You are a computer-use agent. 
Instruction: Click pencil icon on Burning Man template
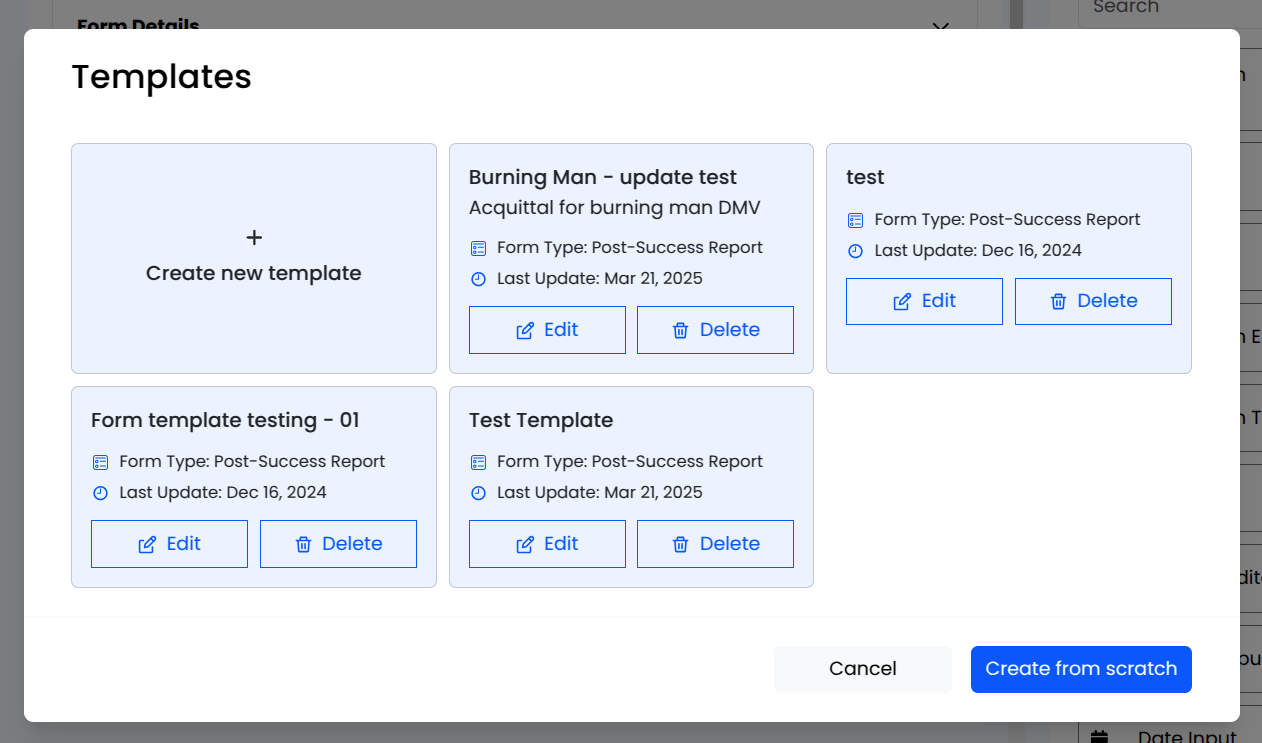coord(525,331)
